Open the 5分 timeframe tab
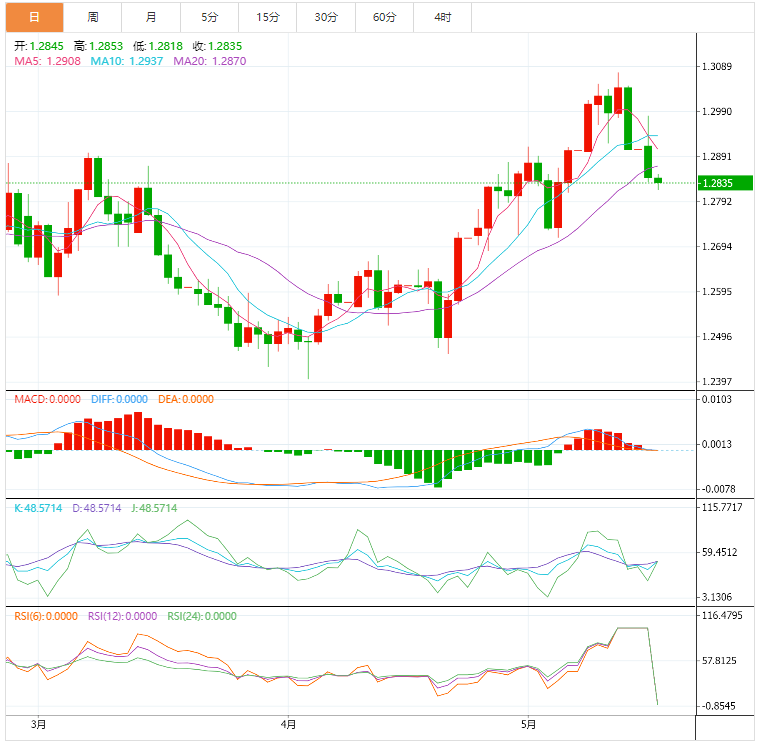763x745 pixels. 209,17
